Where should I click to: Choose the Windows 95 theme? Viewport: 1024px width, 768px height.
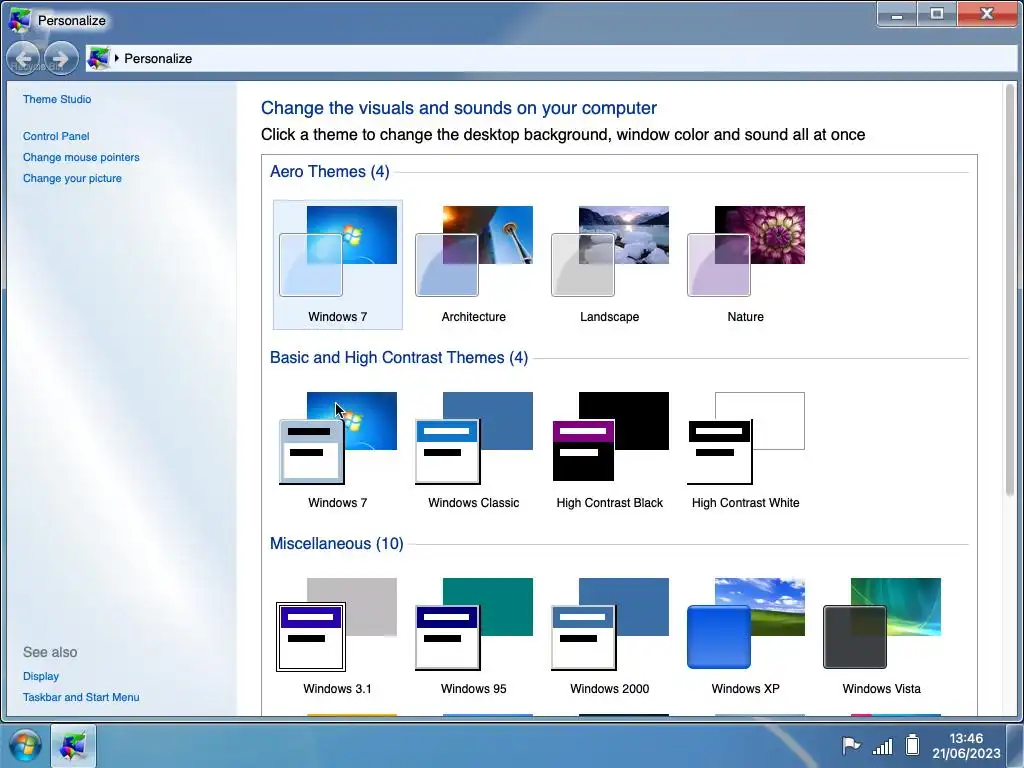(x=473, y=637)
